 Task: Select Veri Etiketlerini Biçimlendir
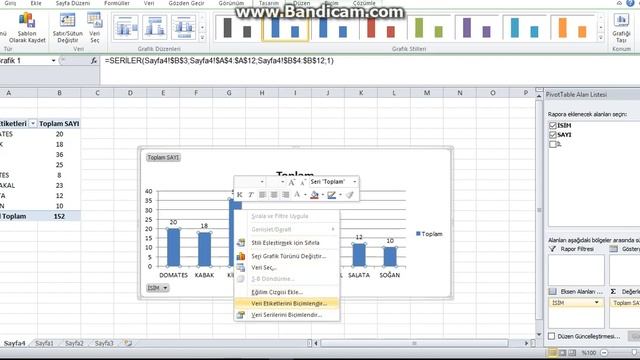click(287, 303)
